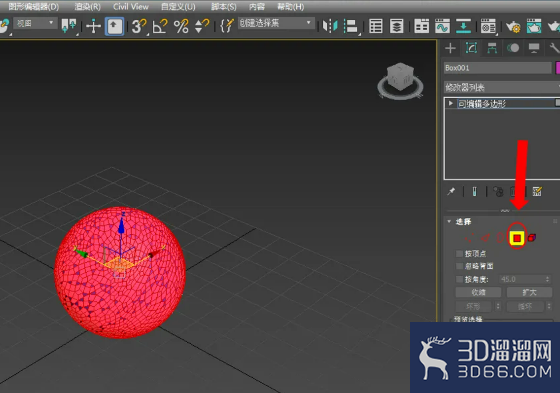Screen dimensions: 560x393
Task: Click the Box001 object name field
Action: (498, 68)
